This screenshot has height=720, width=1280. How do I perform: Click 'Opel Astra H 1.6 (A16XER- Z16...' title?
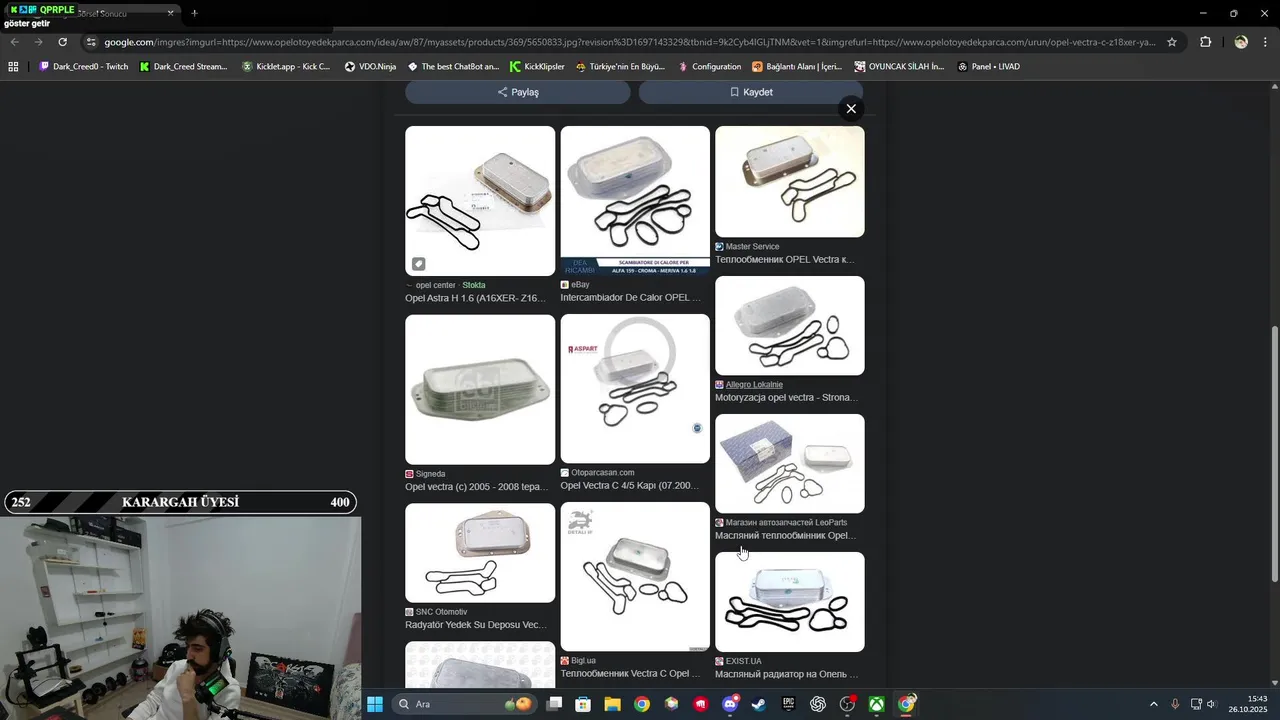tap(475, 298)
